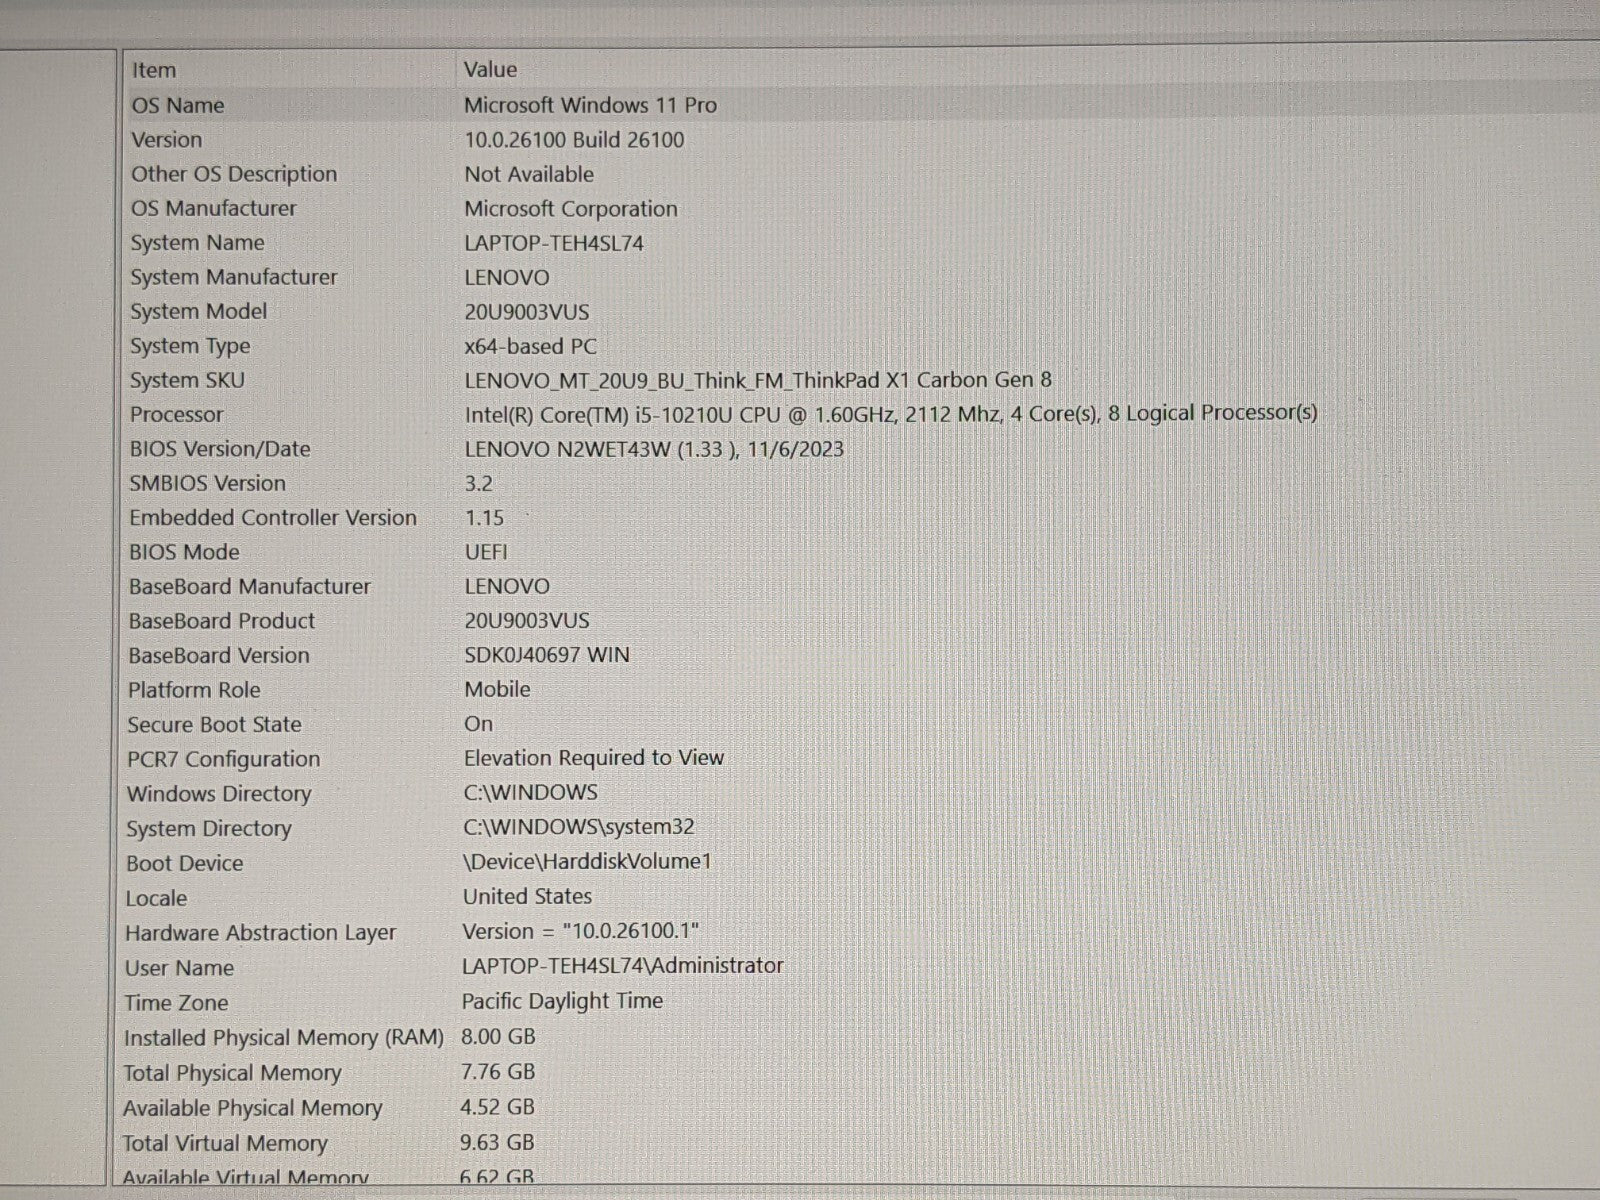Select the BIOS Mode row
The height and width of the screenshot is (1200, 1600).
coord(184,552)
